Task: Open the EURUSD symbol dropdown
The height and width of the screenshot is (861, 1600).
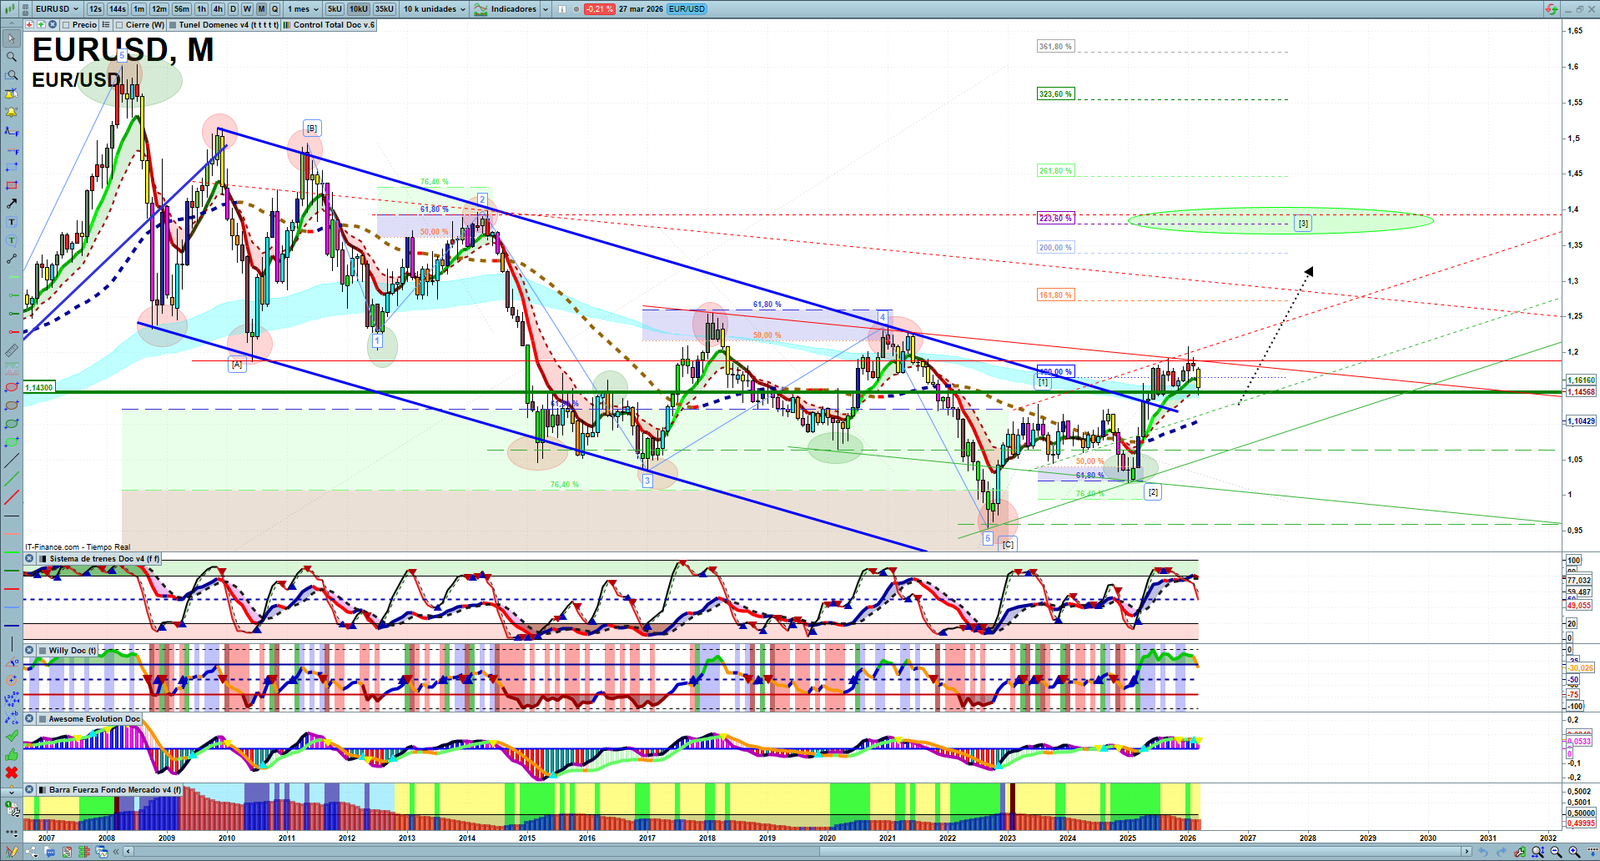Action: click(x=57, y=9)
